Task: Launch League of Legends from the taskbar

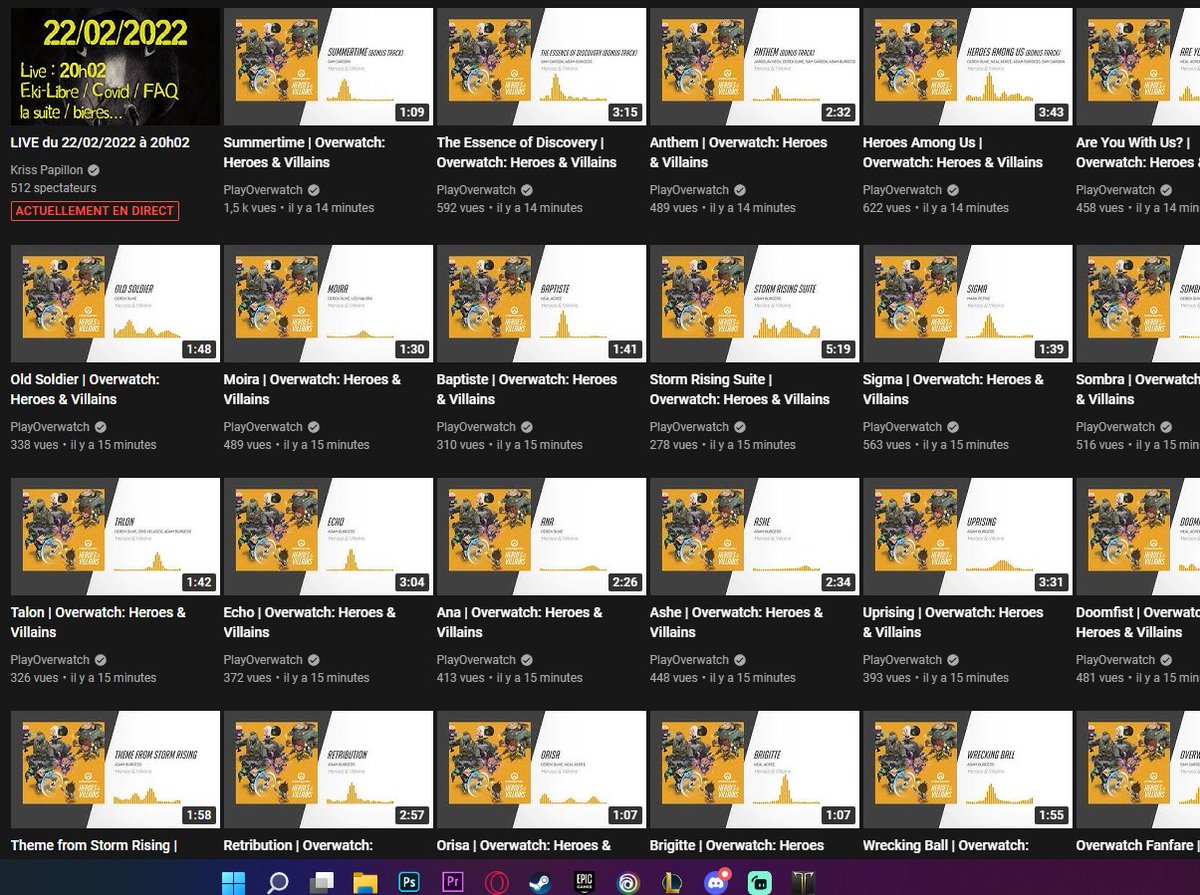Action: [672, 882]
